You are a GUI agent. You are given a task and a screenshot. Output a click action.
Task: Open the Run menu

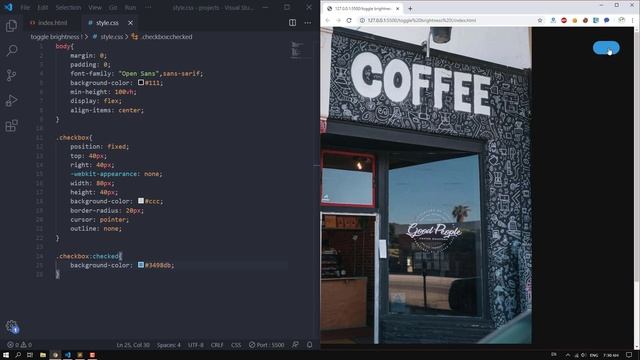click(x=130, y=7)
